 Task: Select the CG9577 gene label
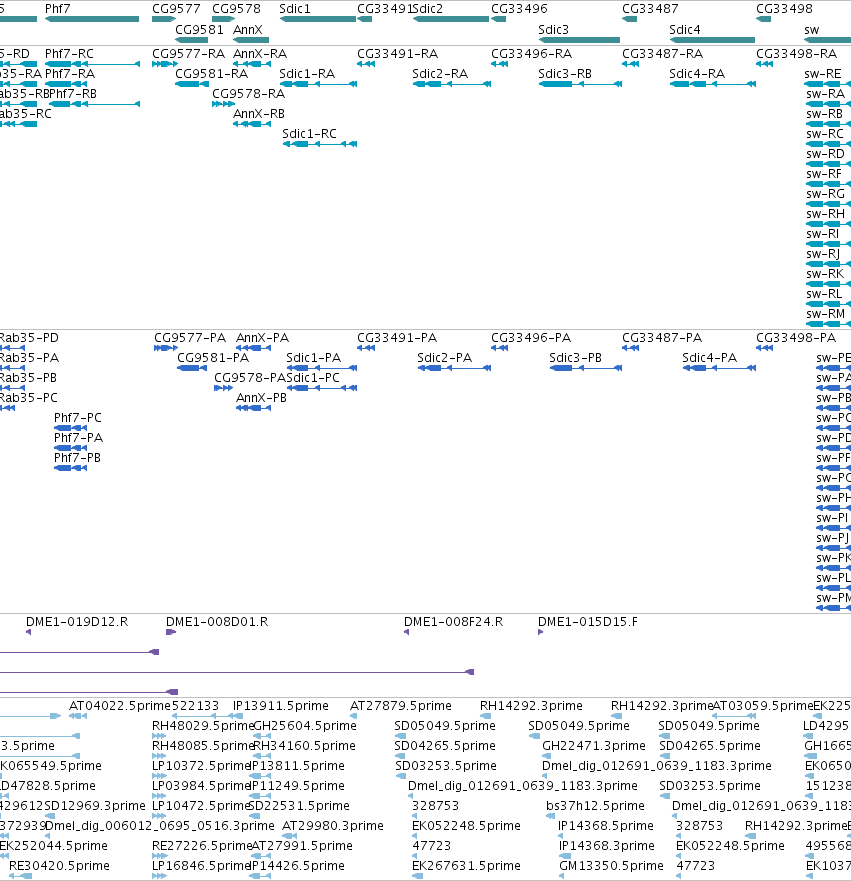coord(176,9)
